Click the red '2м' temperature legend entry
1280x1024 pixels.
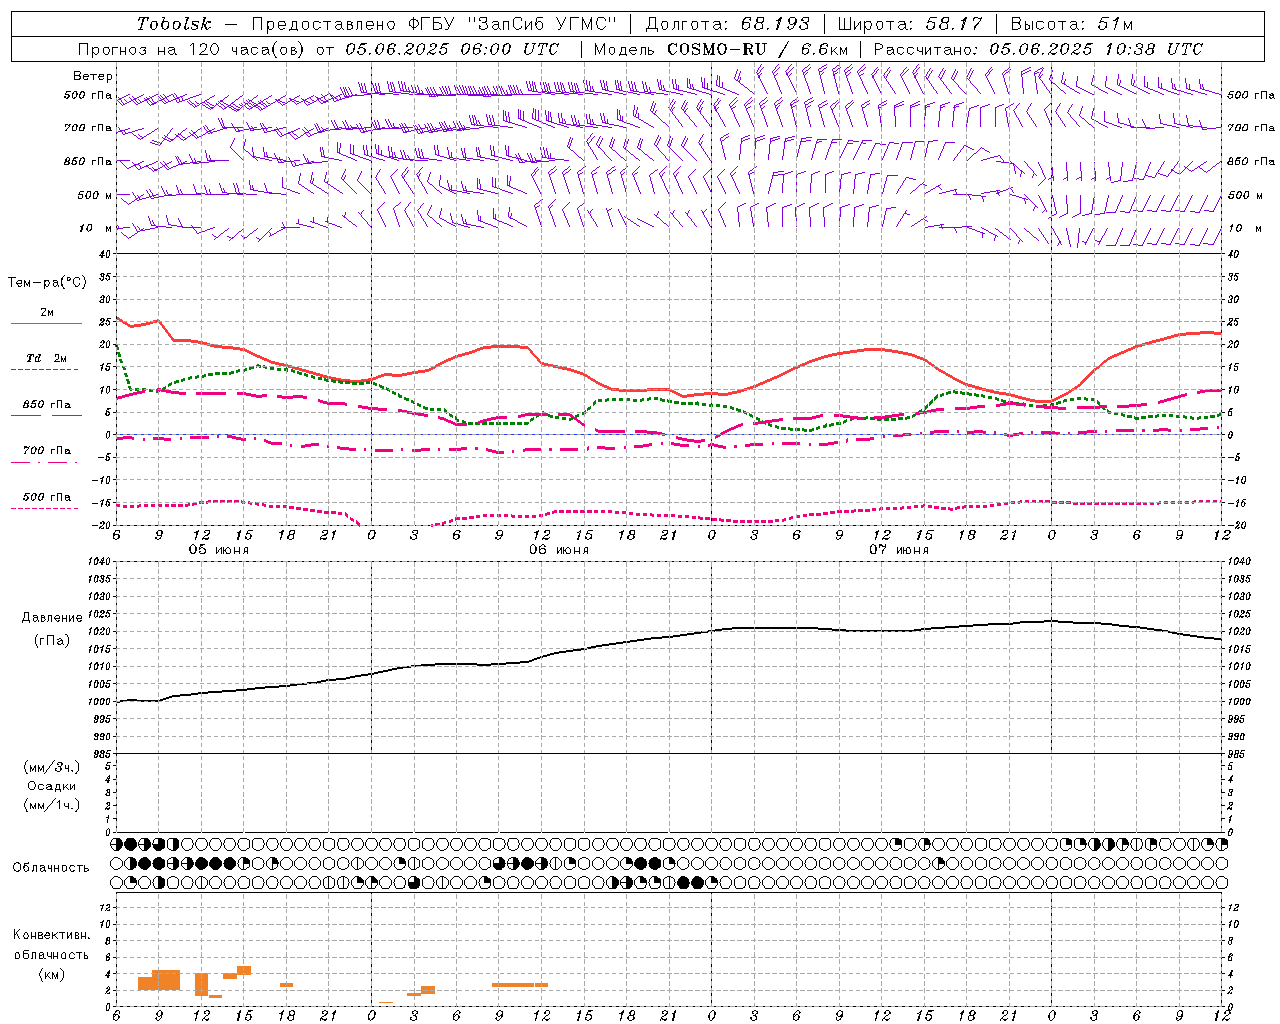(47, 313)
